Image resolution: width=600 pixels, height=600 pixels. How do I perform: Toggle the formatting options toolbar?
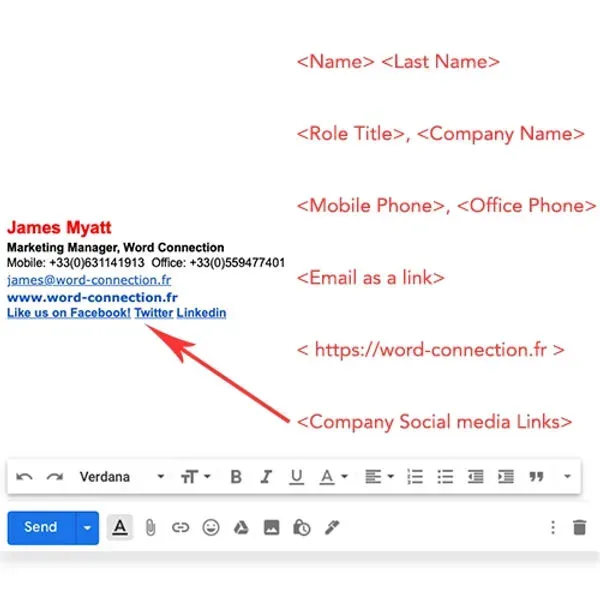click(120, 528)
